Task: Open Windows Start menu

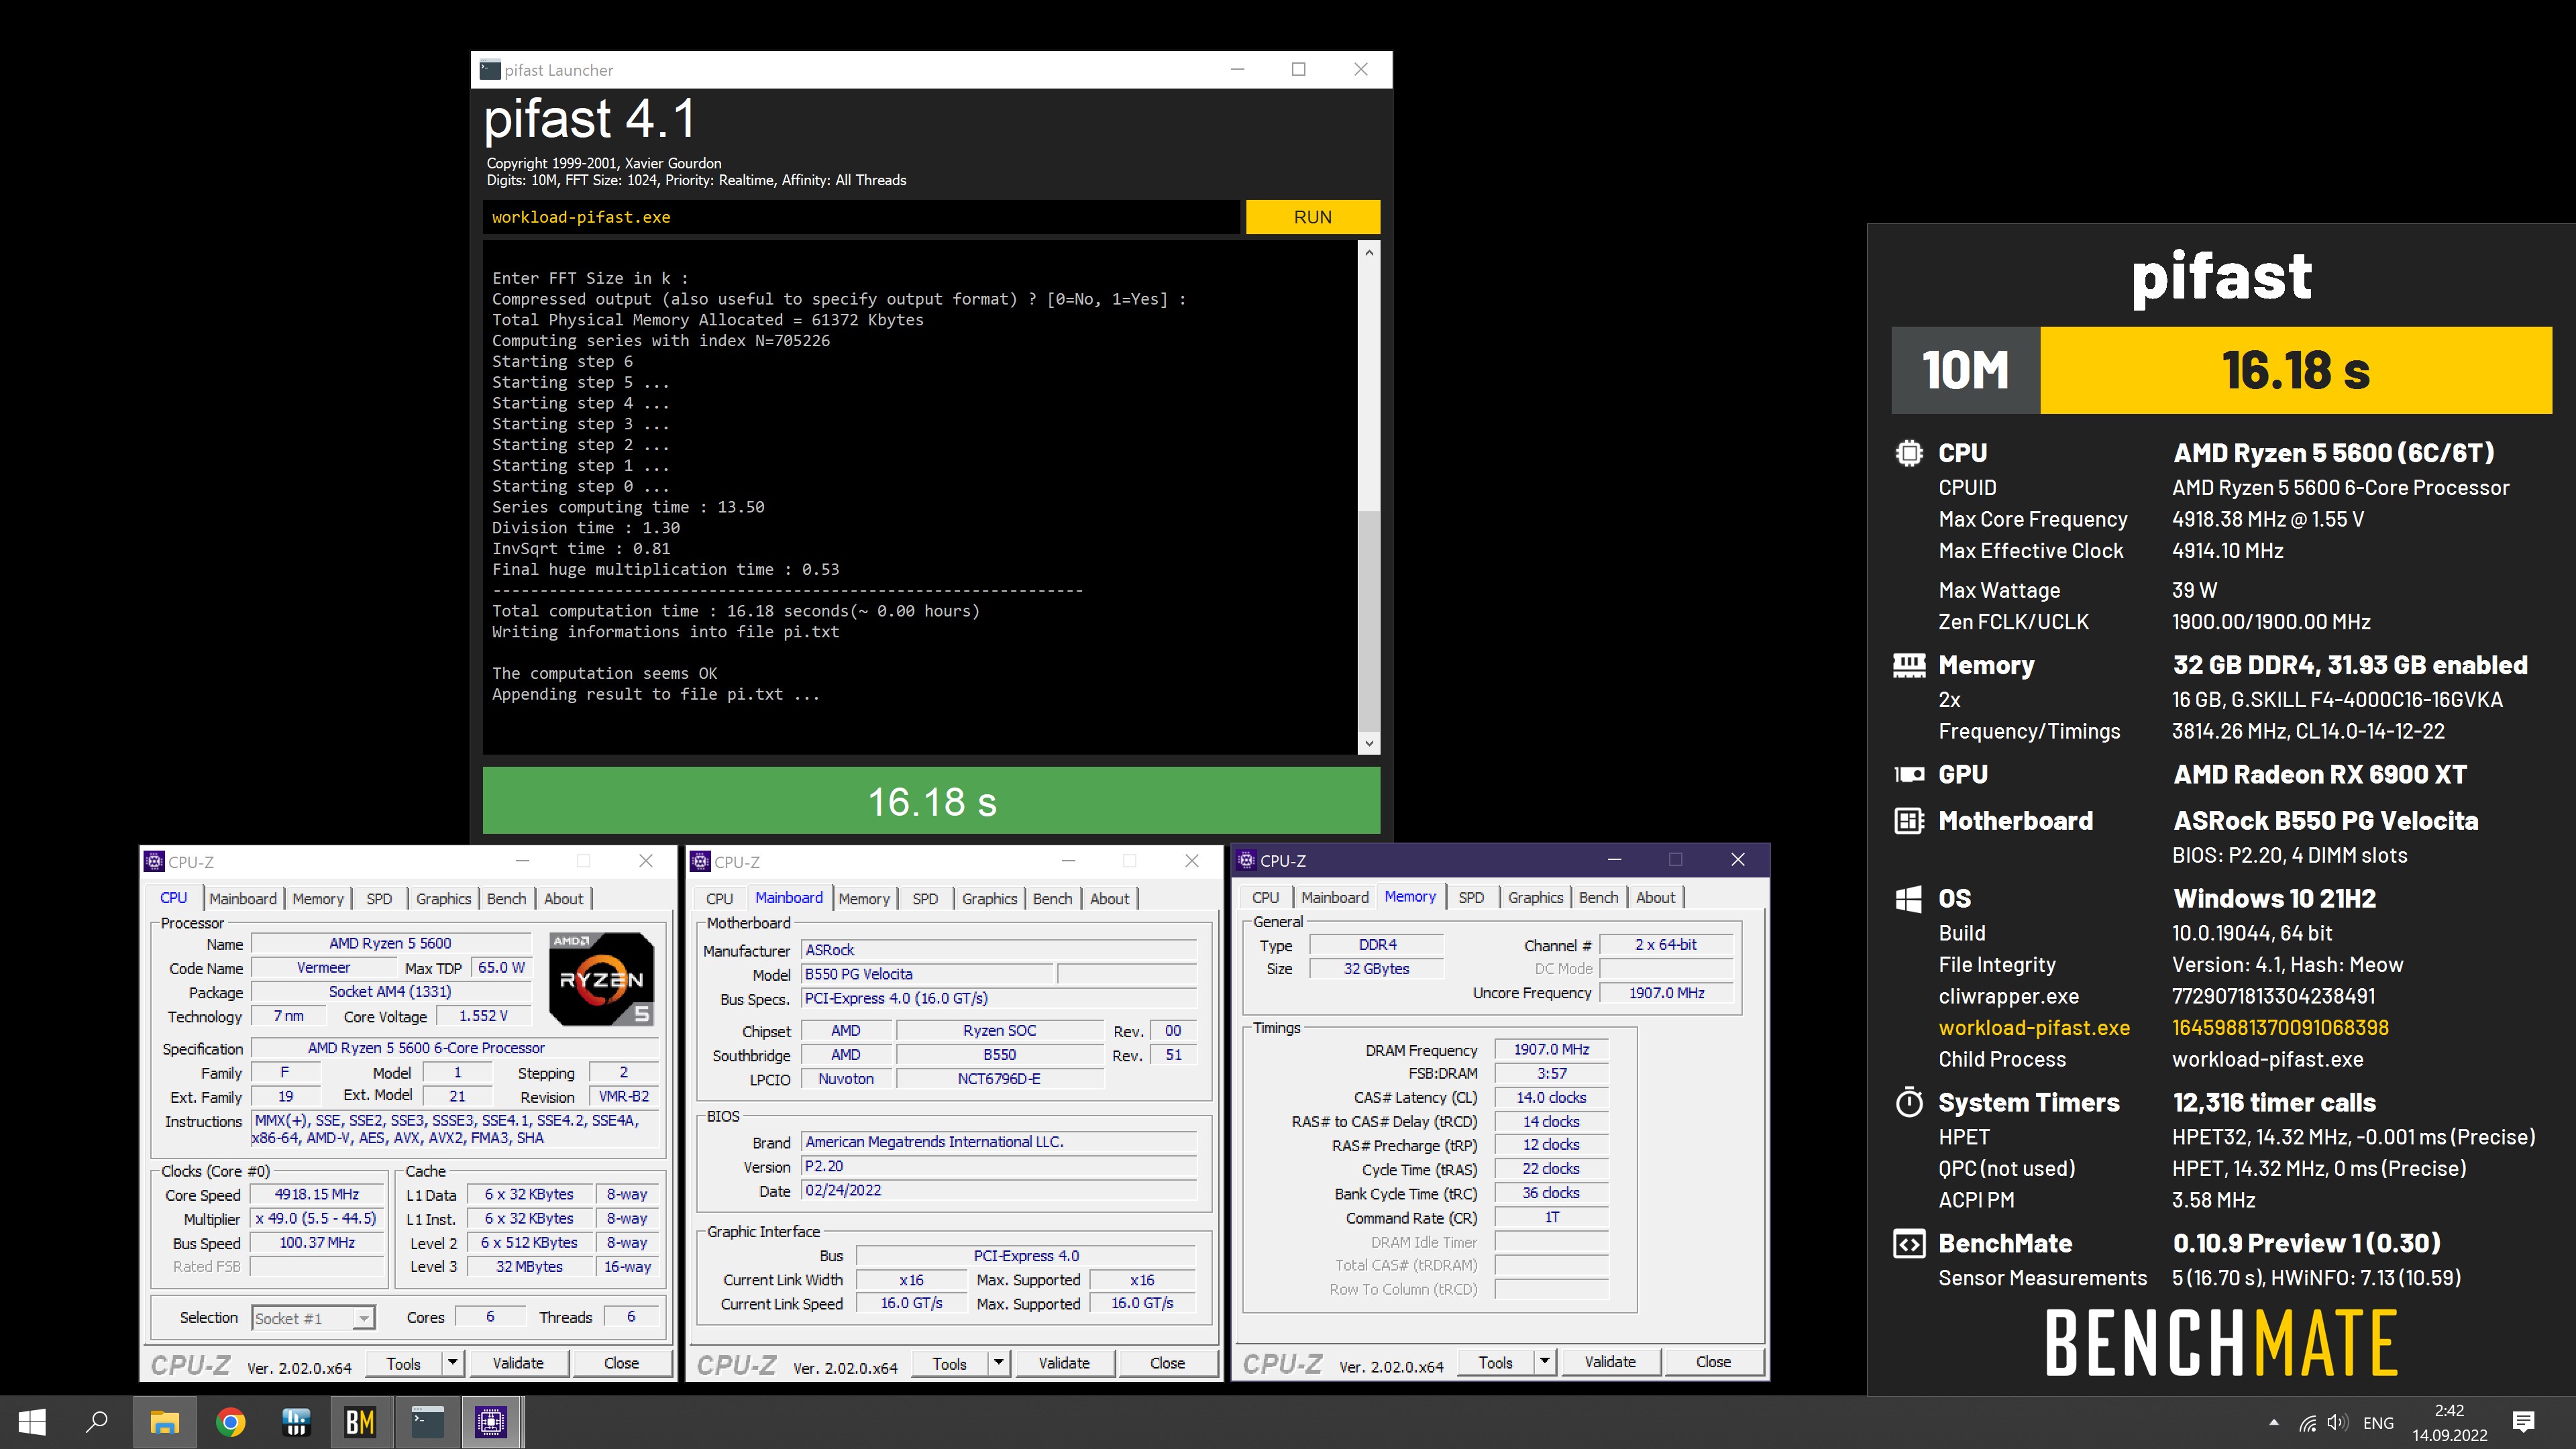Action: (32, 1421)
